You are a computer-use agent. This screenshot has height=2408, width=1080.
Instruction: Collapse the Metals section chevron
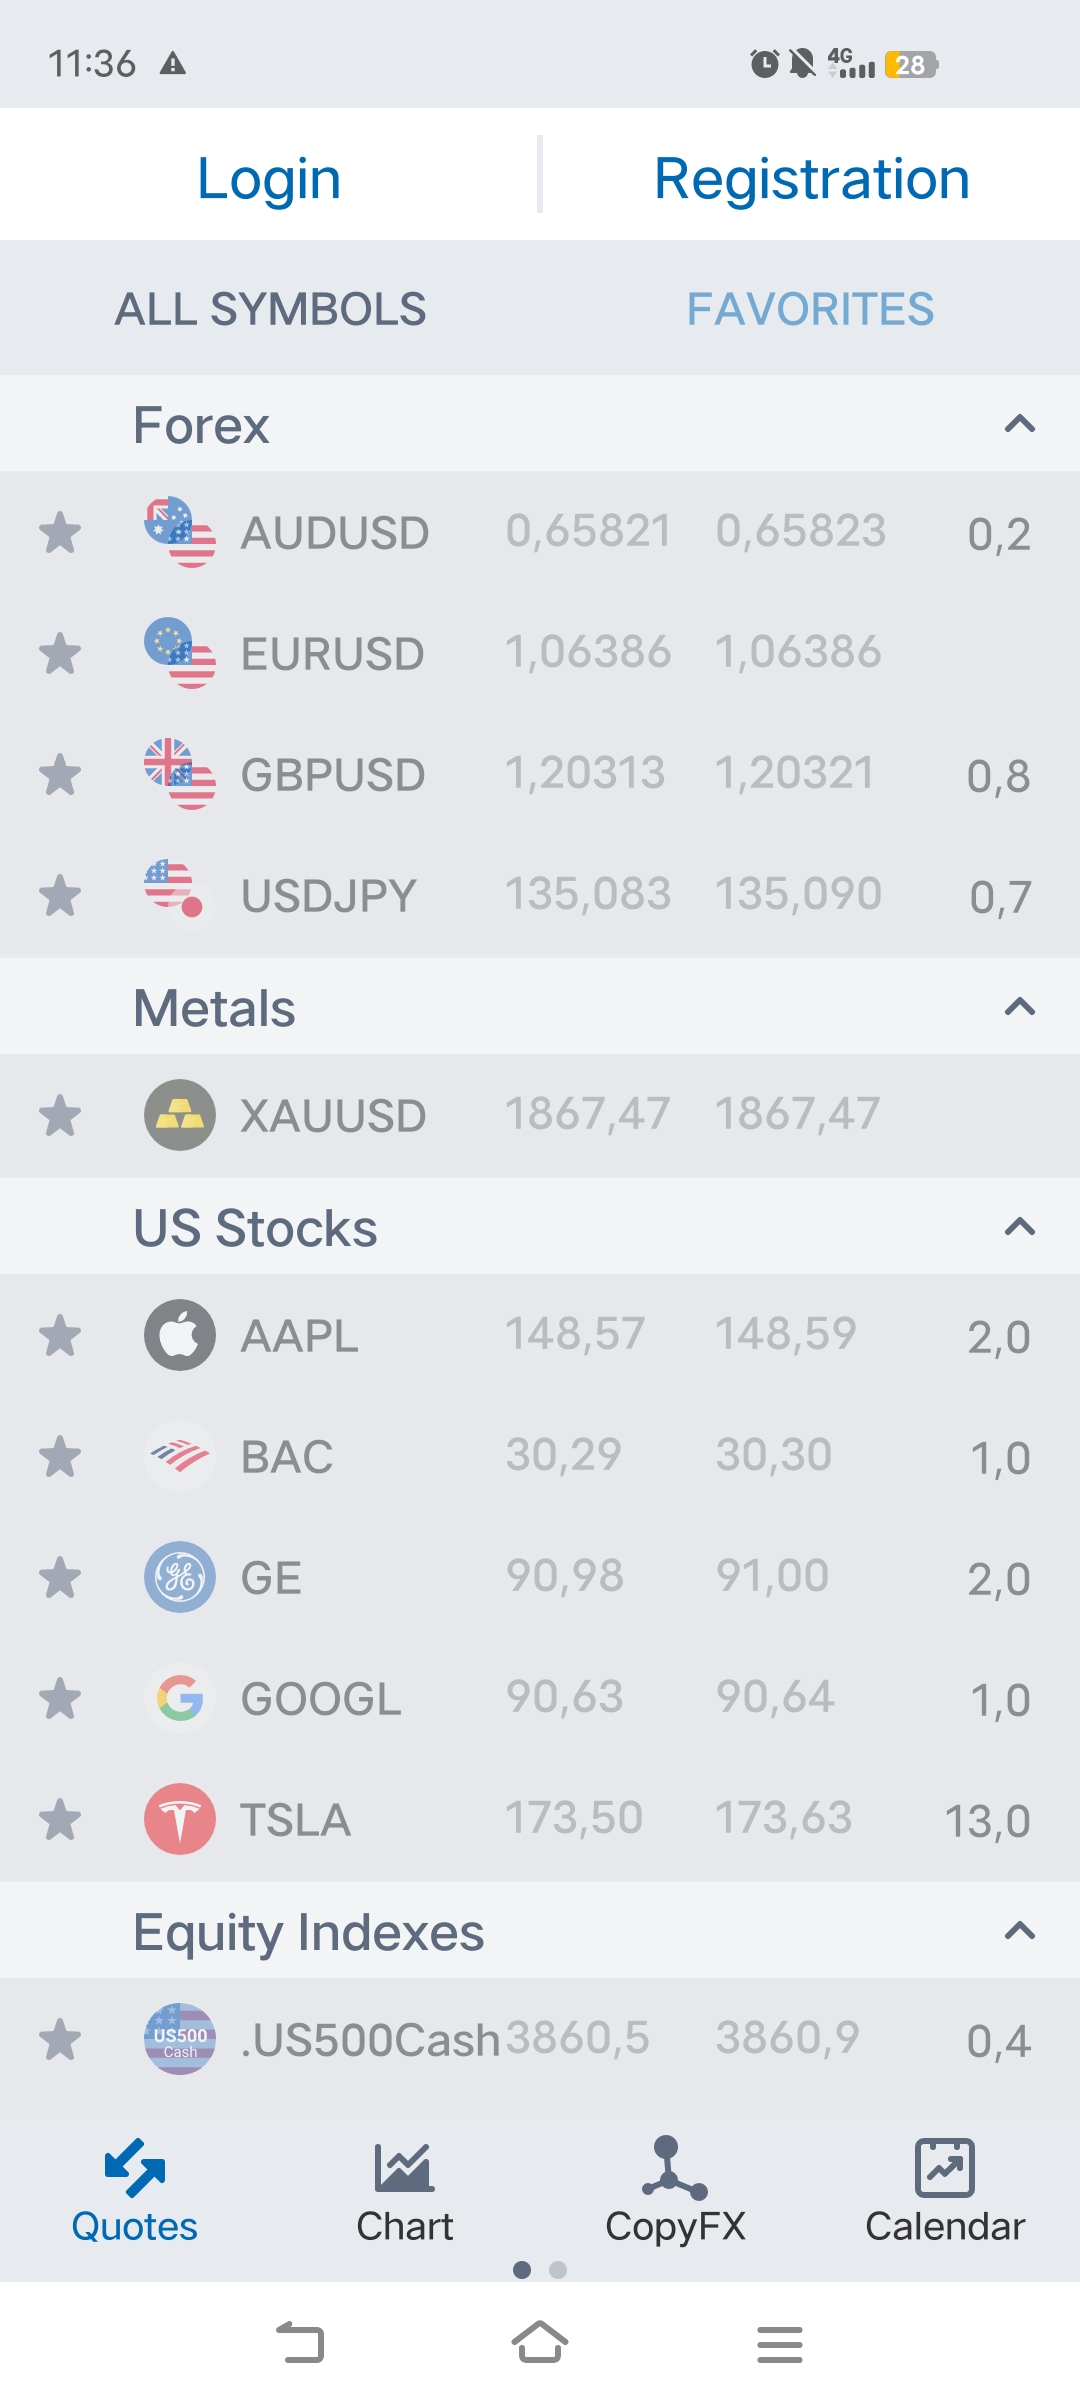(1019, 1007)
